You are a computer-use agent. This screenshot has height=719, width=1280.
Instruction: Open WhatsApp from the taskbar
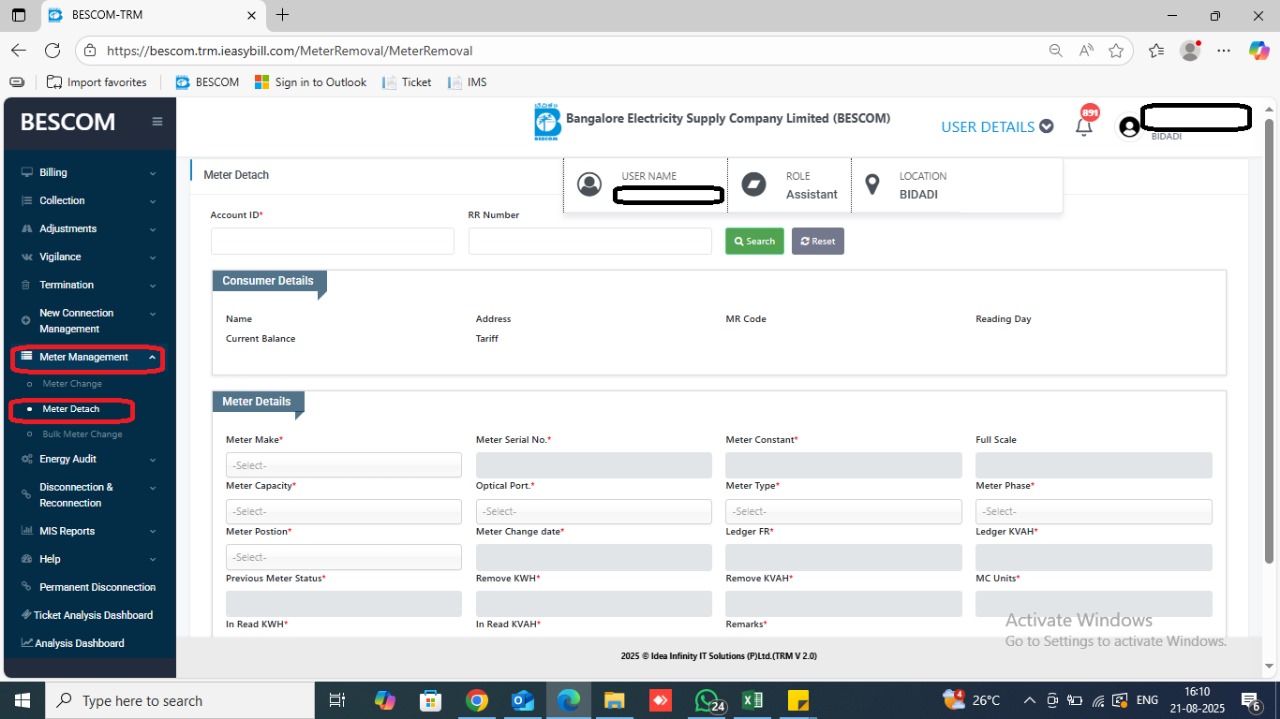[x=707, y=700]
